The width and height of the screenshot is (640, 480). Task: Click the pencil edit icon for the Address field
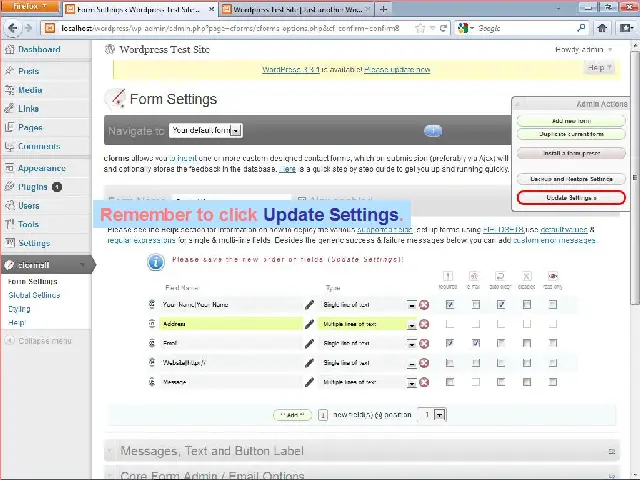[309, 324]
